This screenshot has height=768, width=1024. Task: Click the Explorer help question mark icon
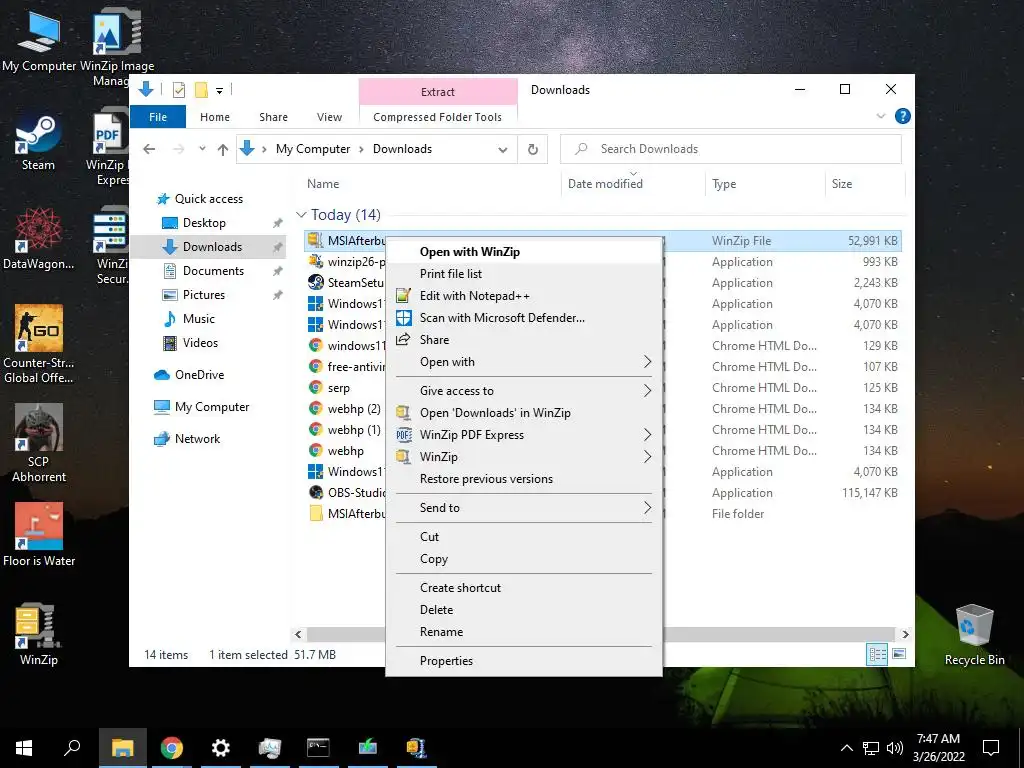tap(903, 116)
